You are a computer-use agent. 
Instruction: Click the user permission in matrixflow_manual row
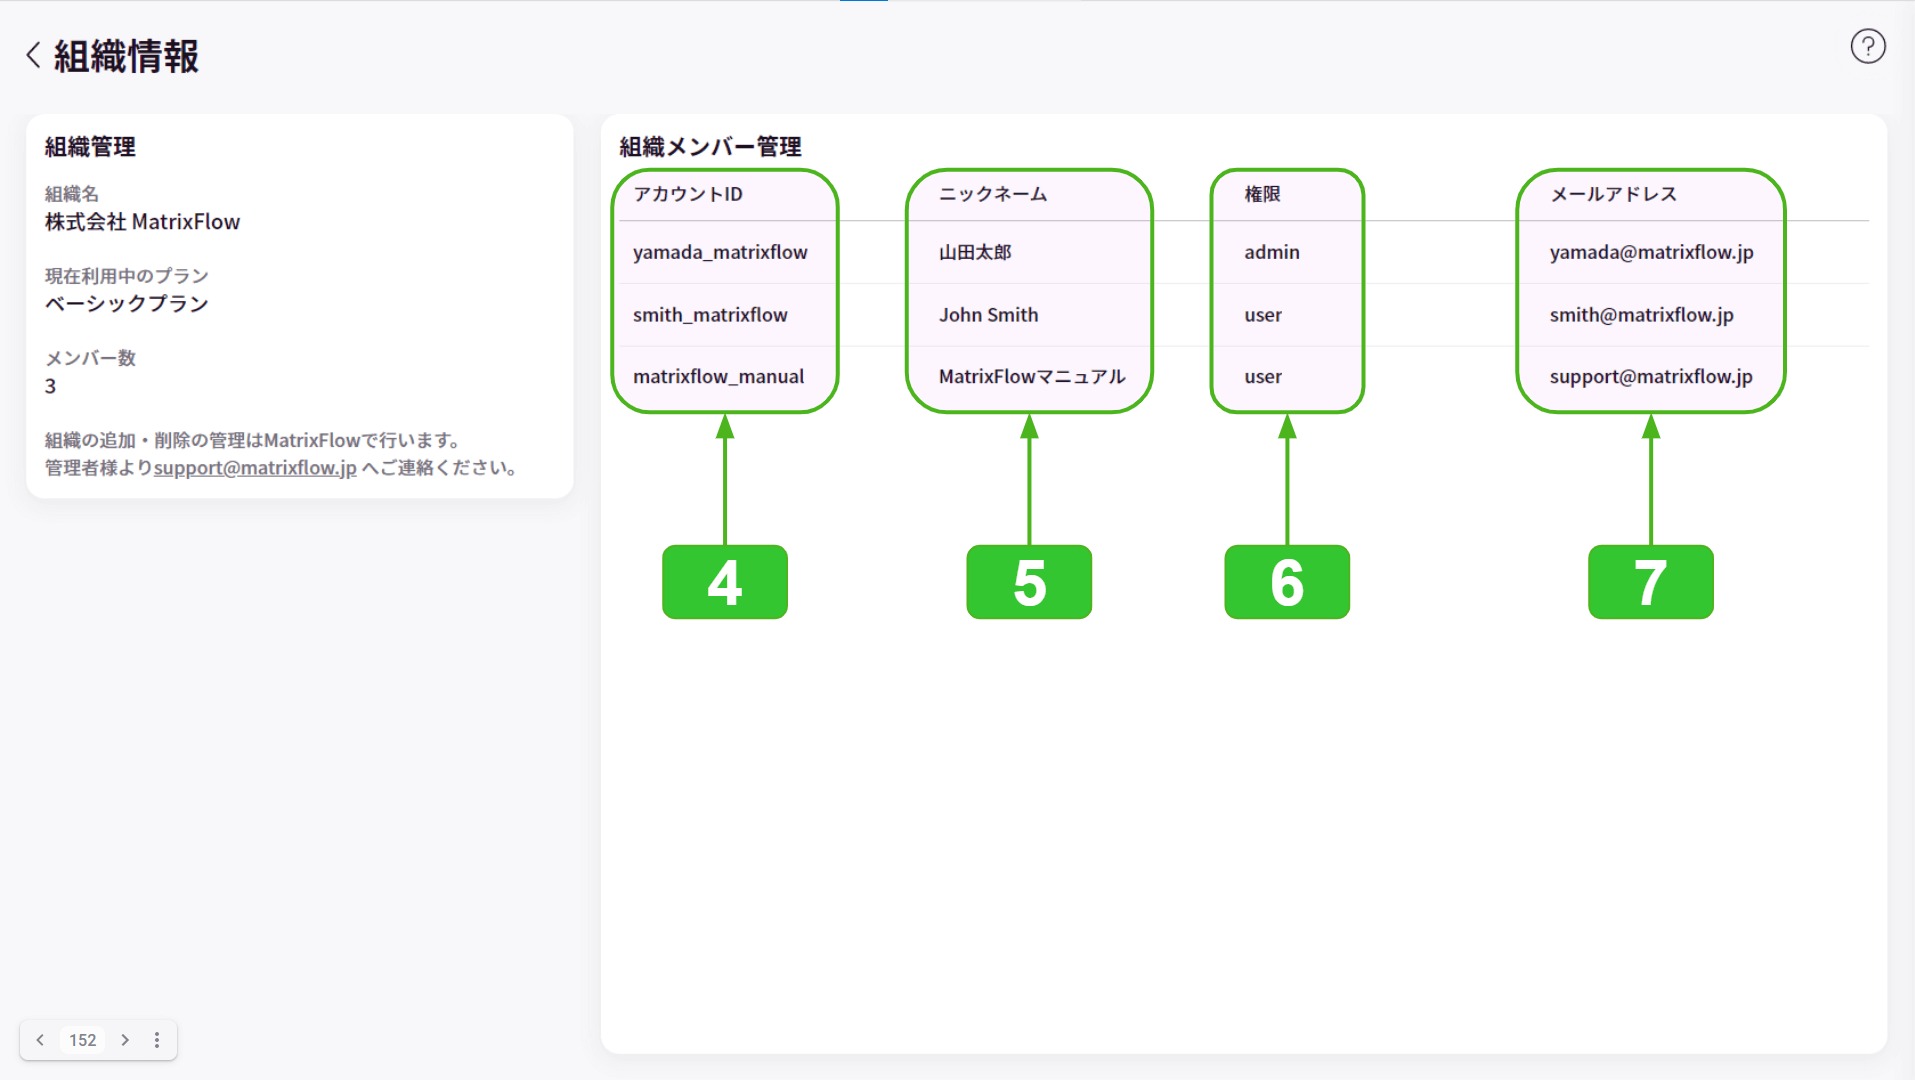tap(1263, 377)
